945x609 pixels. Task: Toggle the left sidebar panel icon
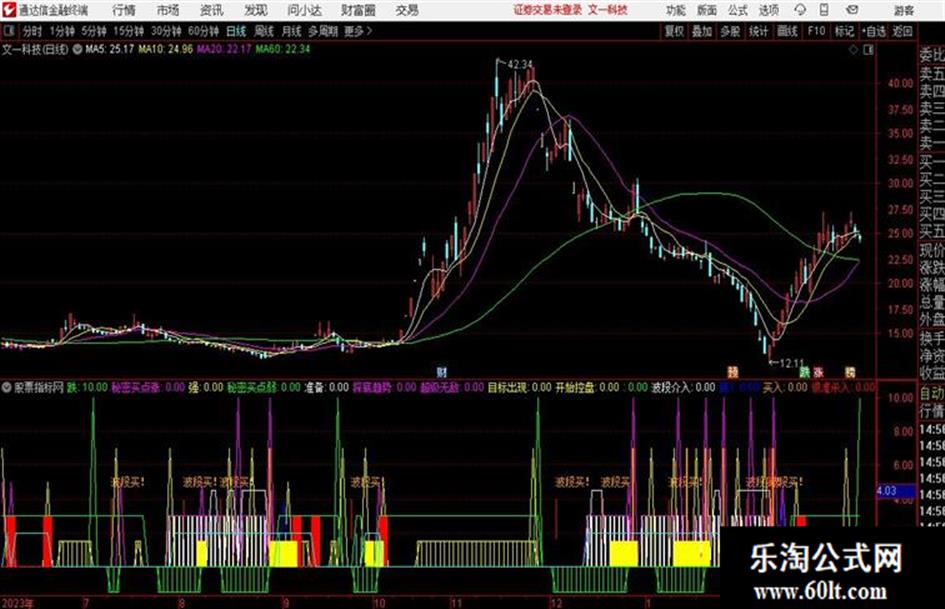(8, 31)
